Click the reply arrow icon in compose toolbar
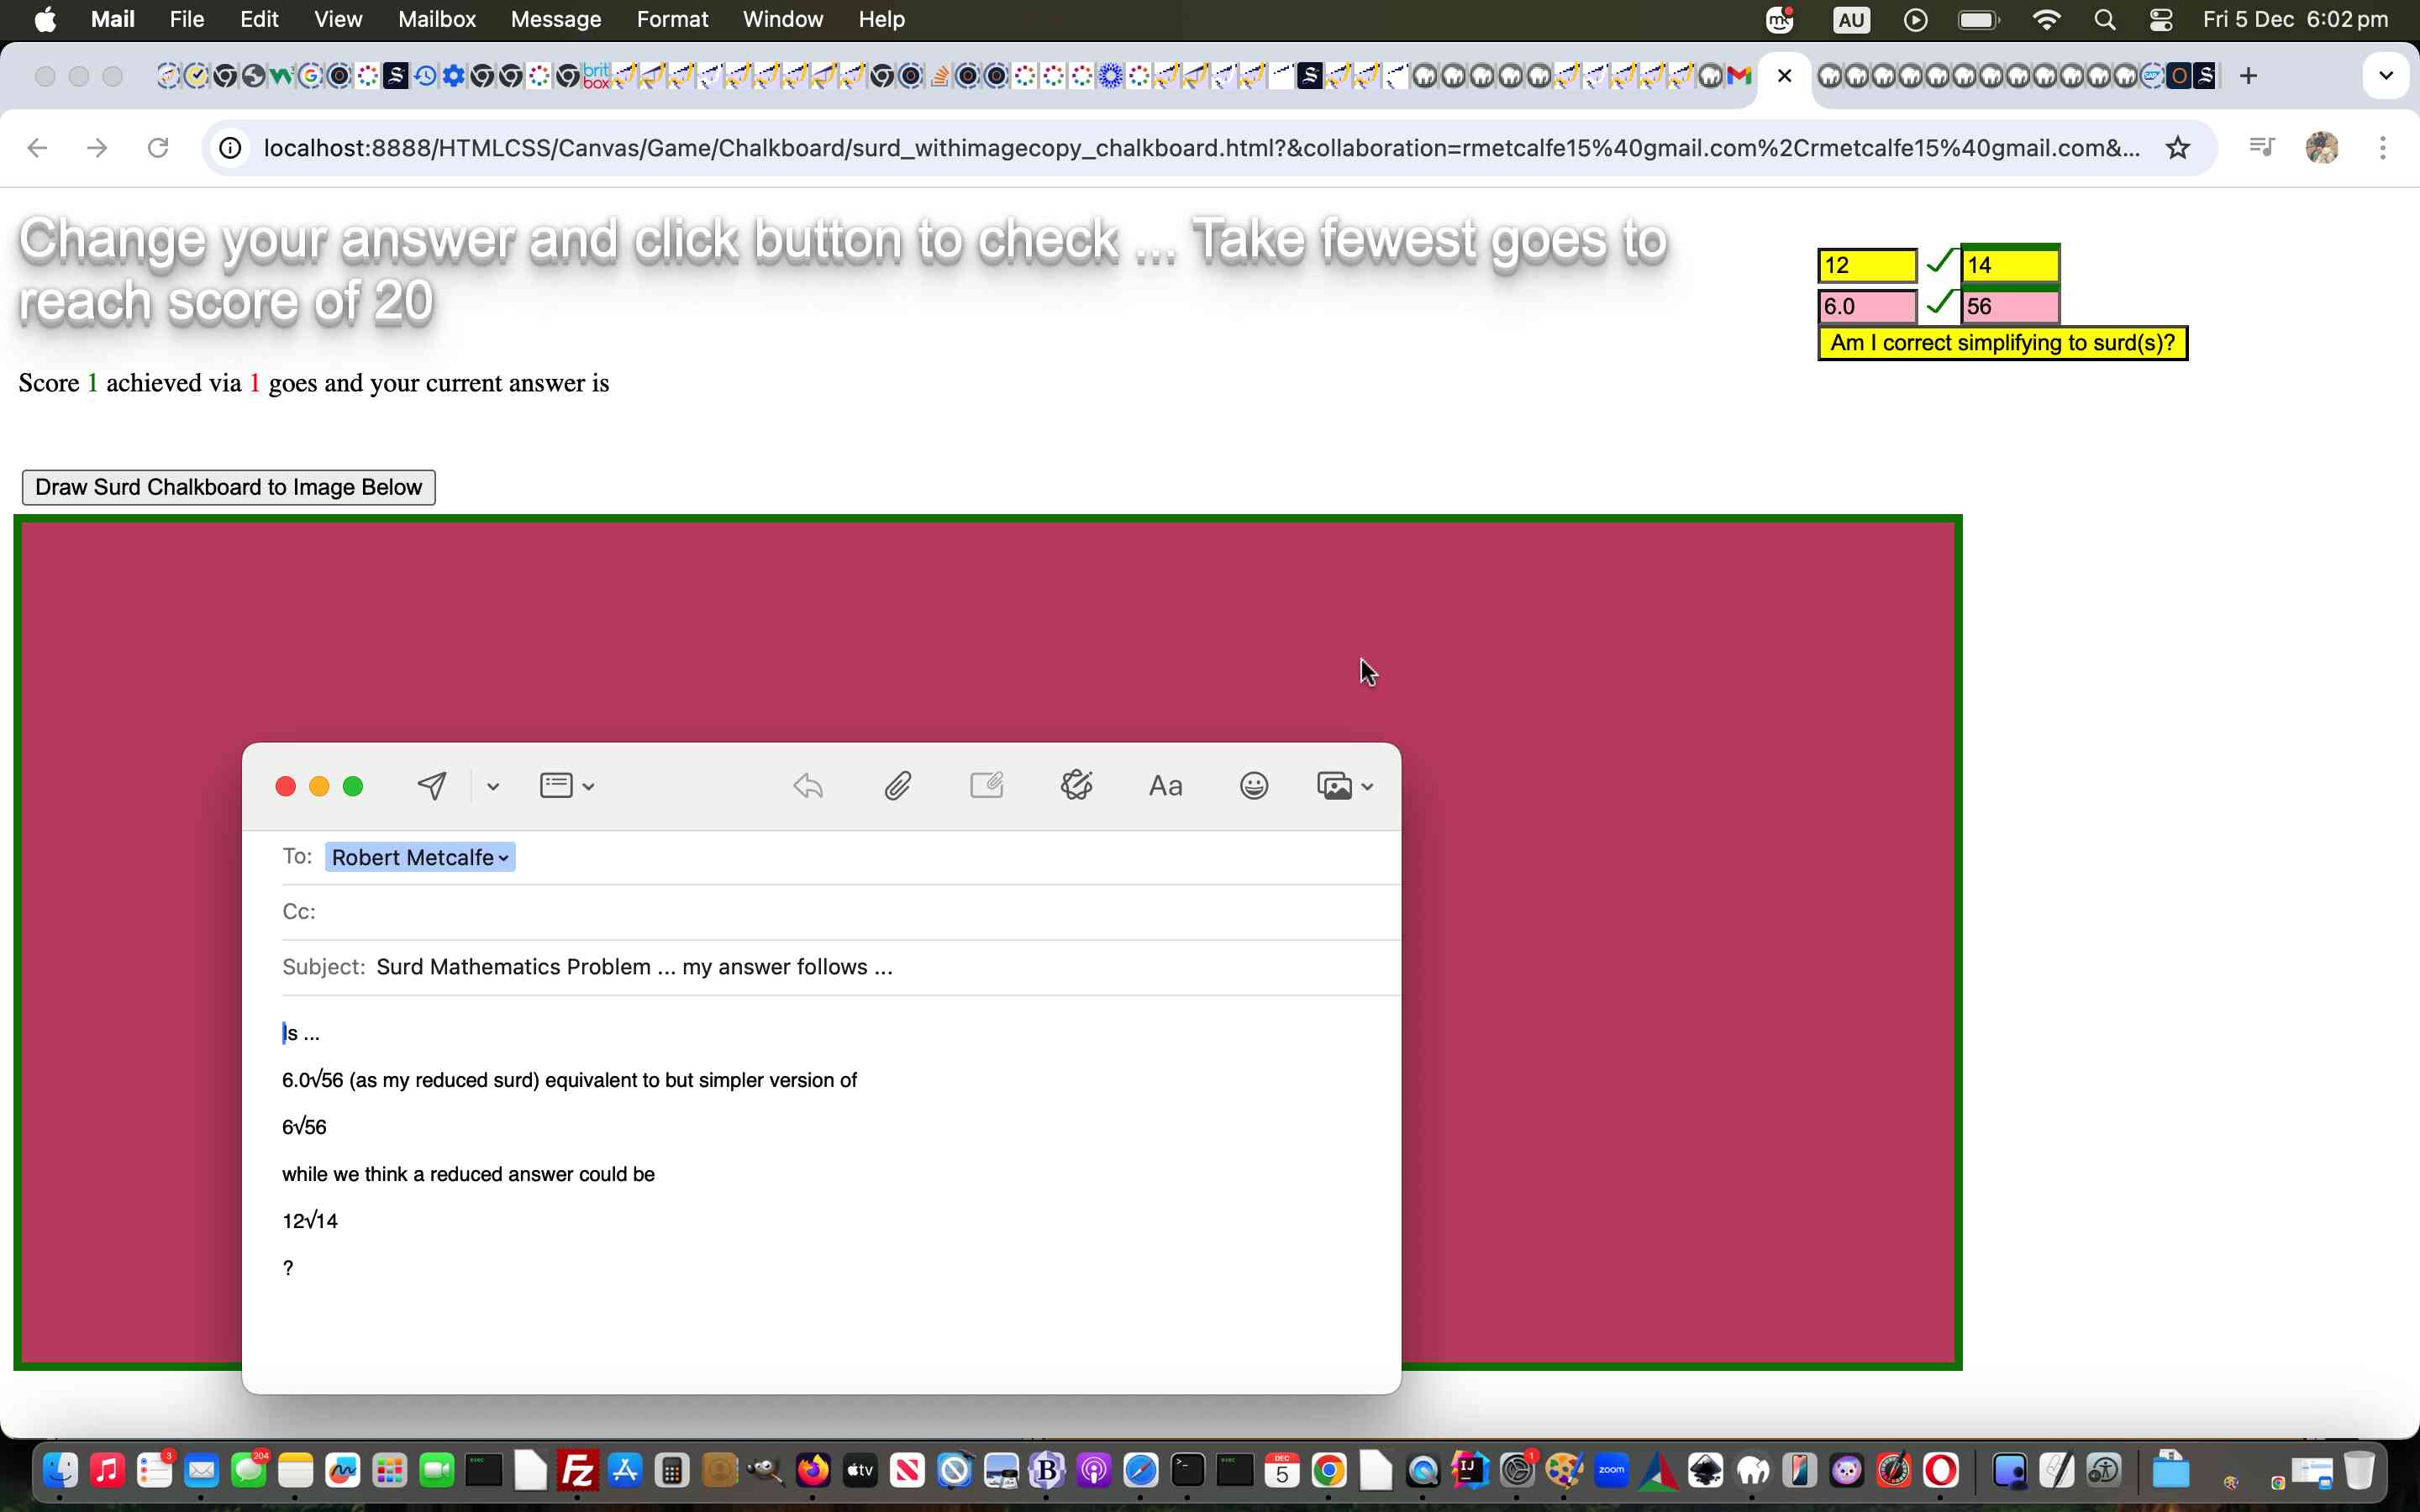 click(807, 785)
